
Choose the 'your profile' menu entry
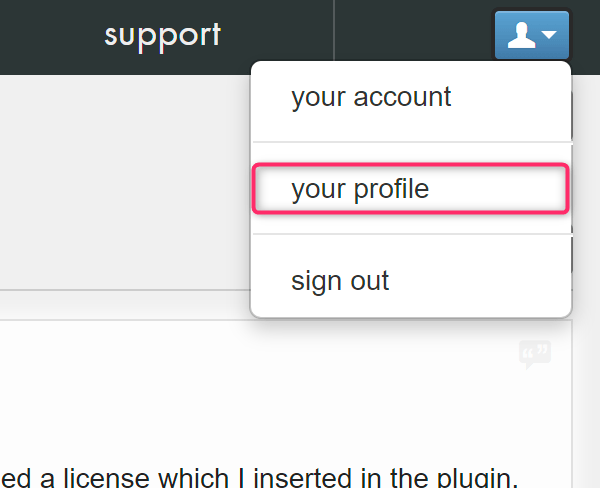(x=411, y=188)
